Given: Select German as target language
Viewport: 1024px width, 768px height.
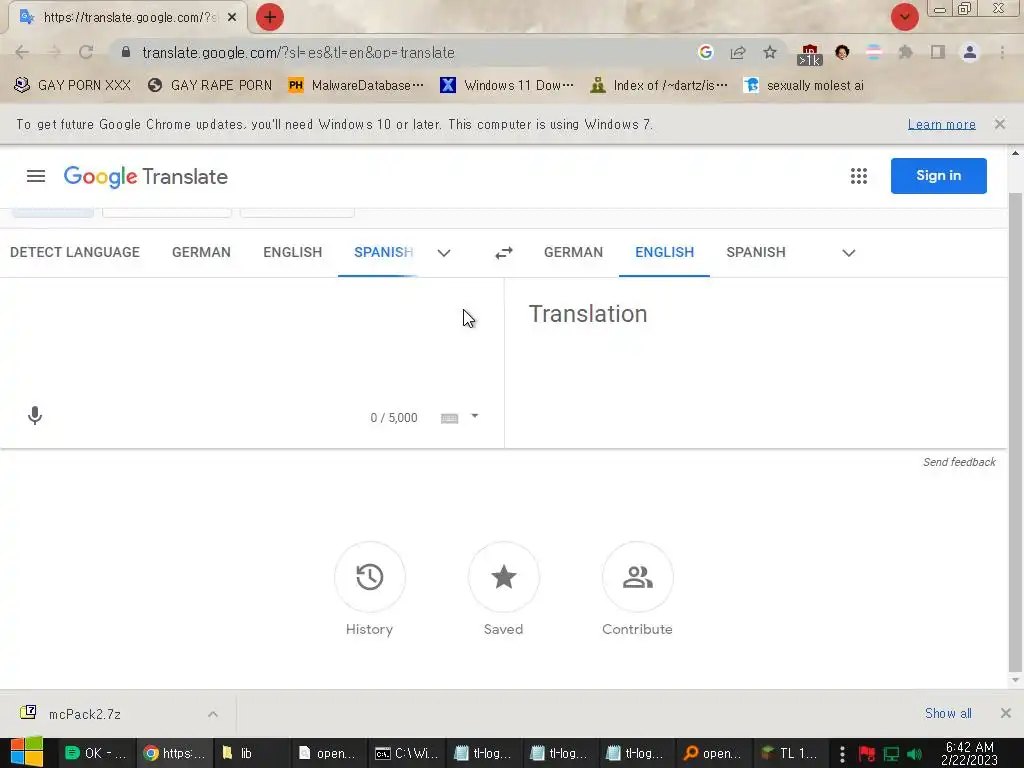Looking at the screenshot, I should [x=573, y=252].
